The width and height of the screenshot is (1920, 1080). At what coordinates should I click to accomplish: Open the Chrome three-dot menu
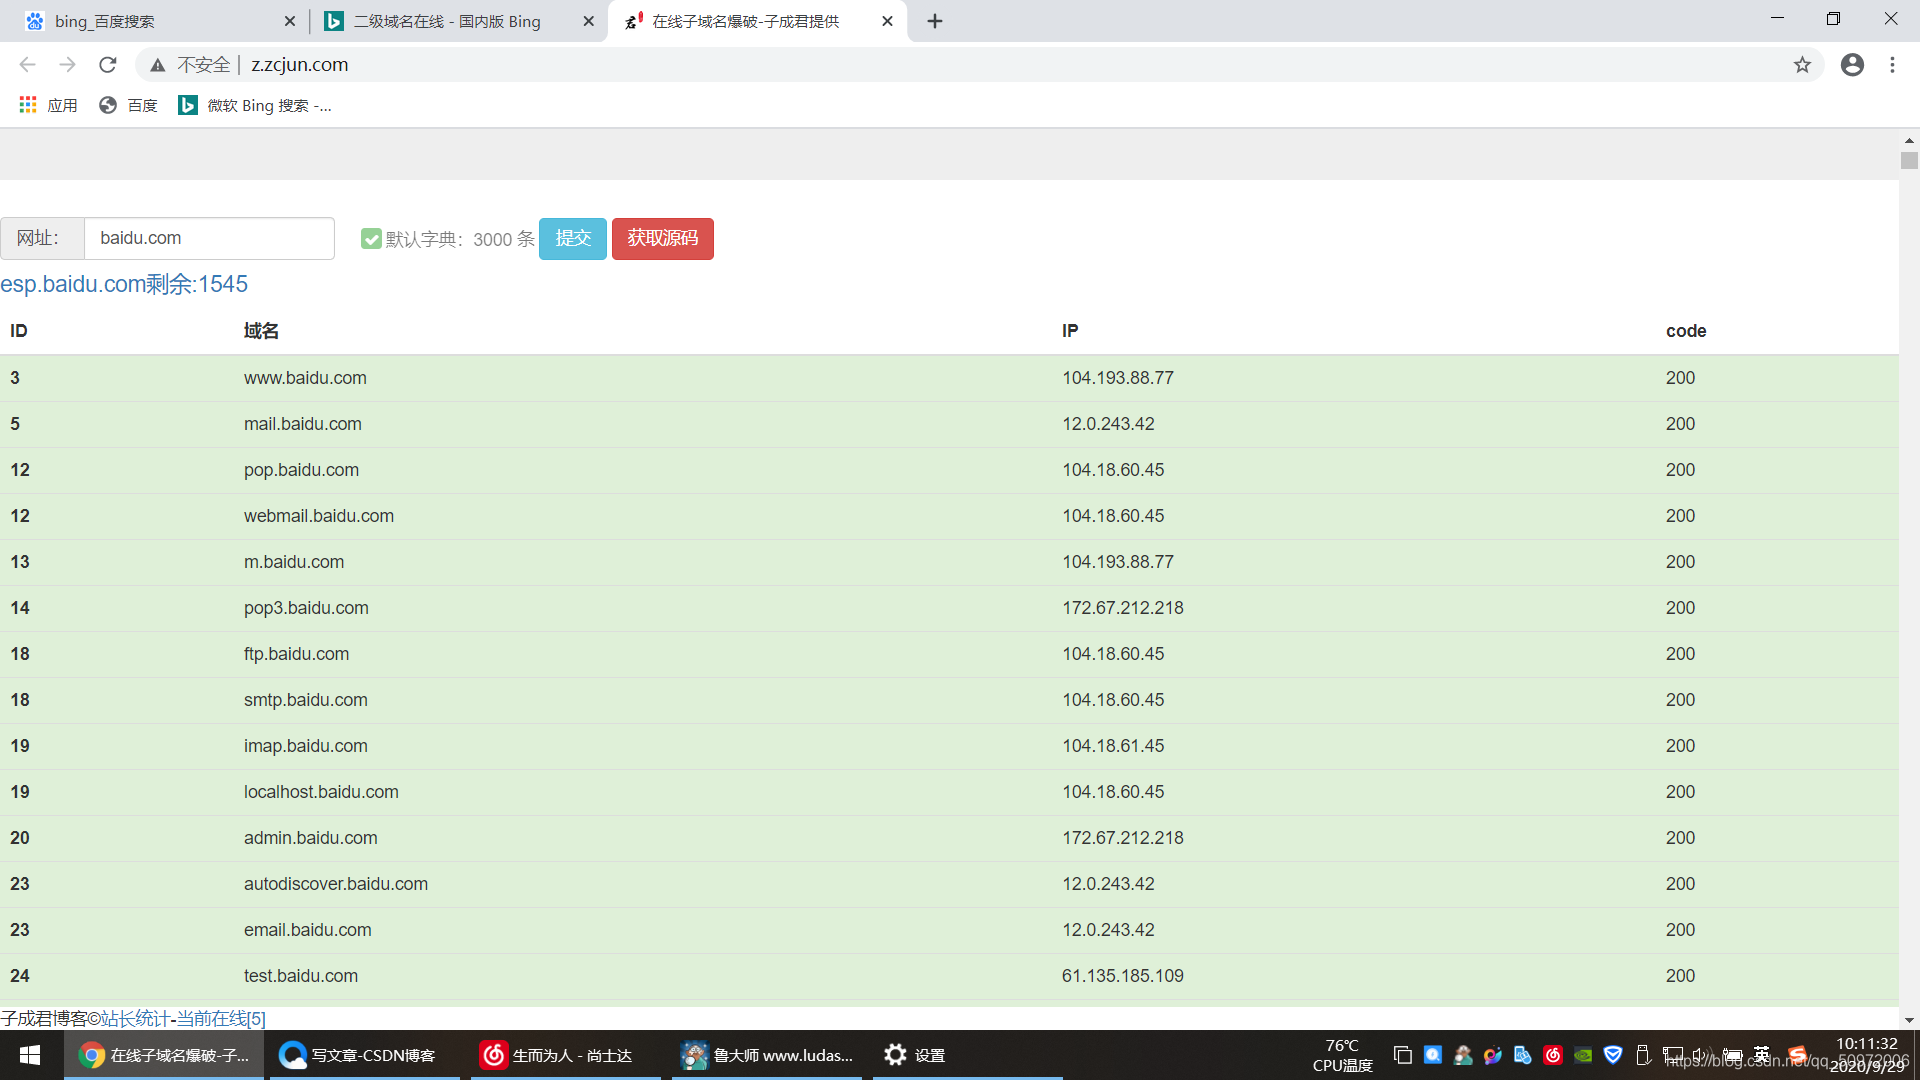(x=1892, y=65)
